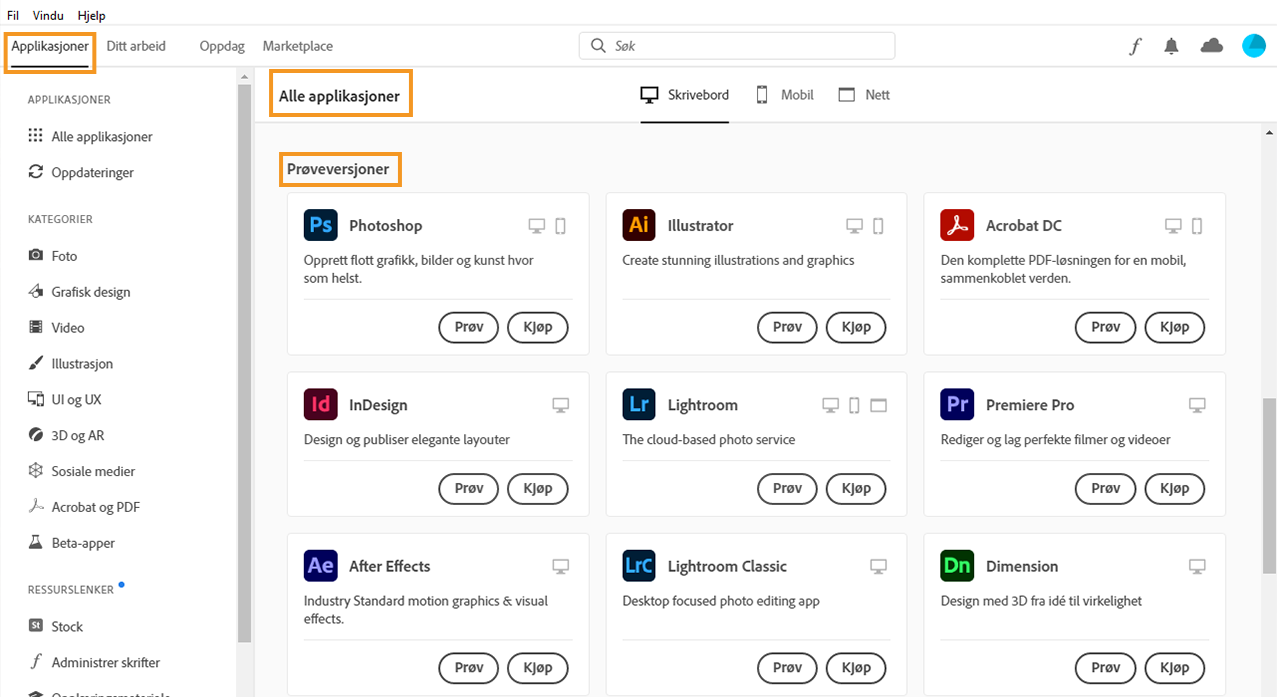Select the Grafisk design category
This screenshot has height=697, width=1277.
click(91, 291)
